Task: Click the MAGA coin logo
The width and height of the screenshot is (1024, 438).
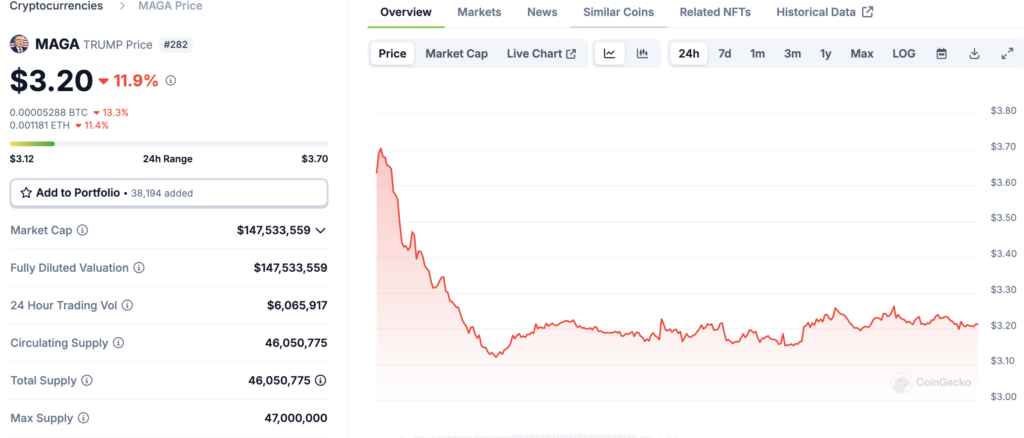Action: coord(20,44)
